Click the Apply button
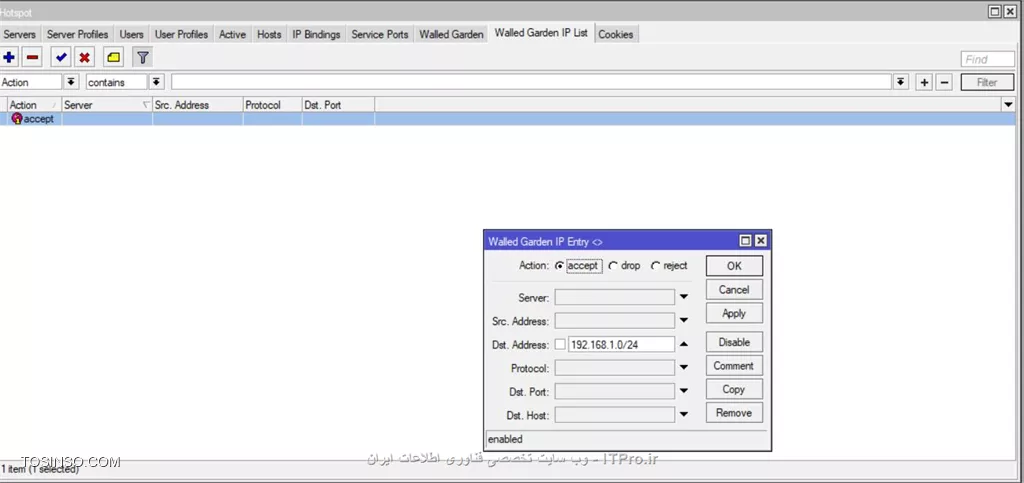Screen dimensions: 1024x483 click(x=734, y=313)
